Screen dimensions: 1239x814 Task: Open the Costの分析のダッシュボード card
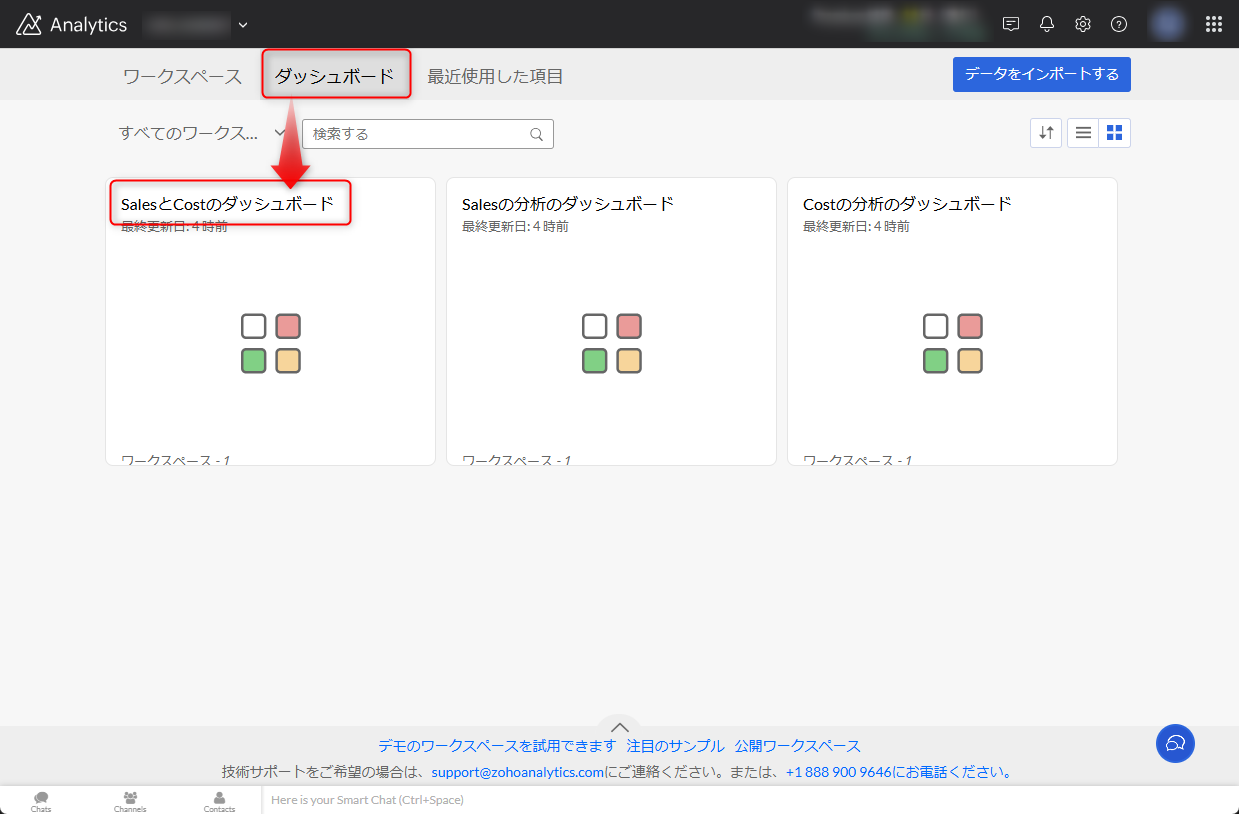pos(951,320)
